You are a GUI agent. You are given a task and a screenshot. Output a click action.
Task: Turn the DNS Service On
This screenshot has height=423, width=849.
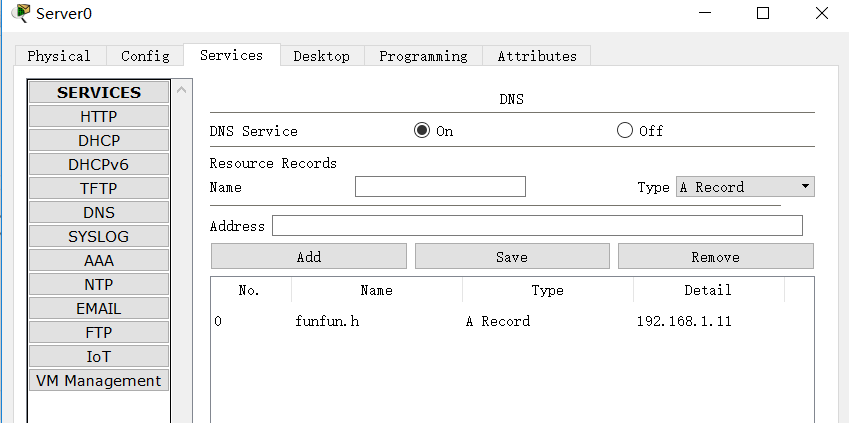(x=422, y=131)
